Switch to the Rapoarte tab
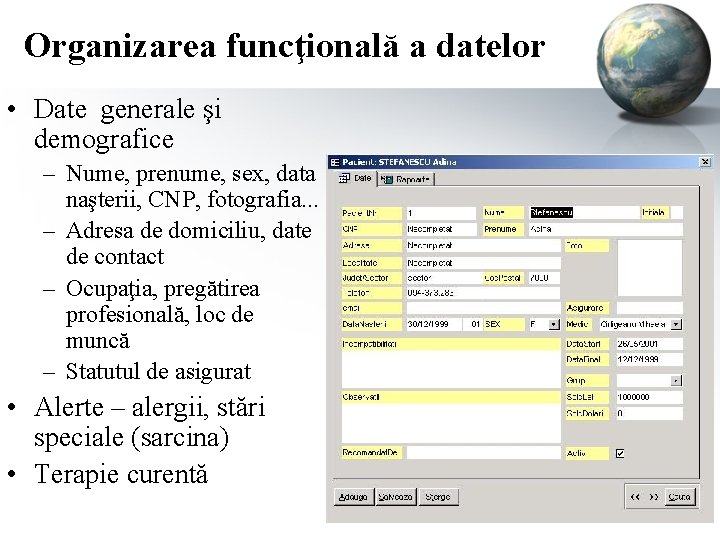Viewport: 720px width, 540px height. pyautogui.click(x=406, y=180)
